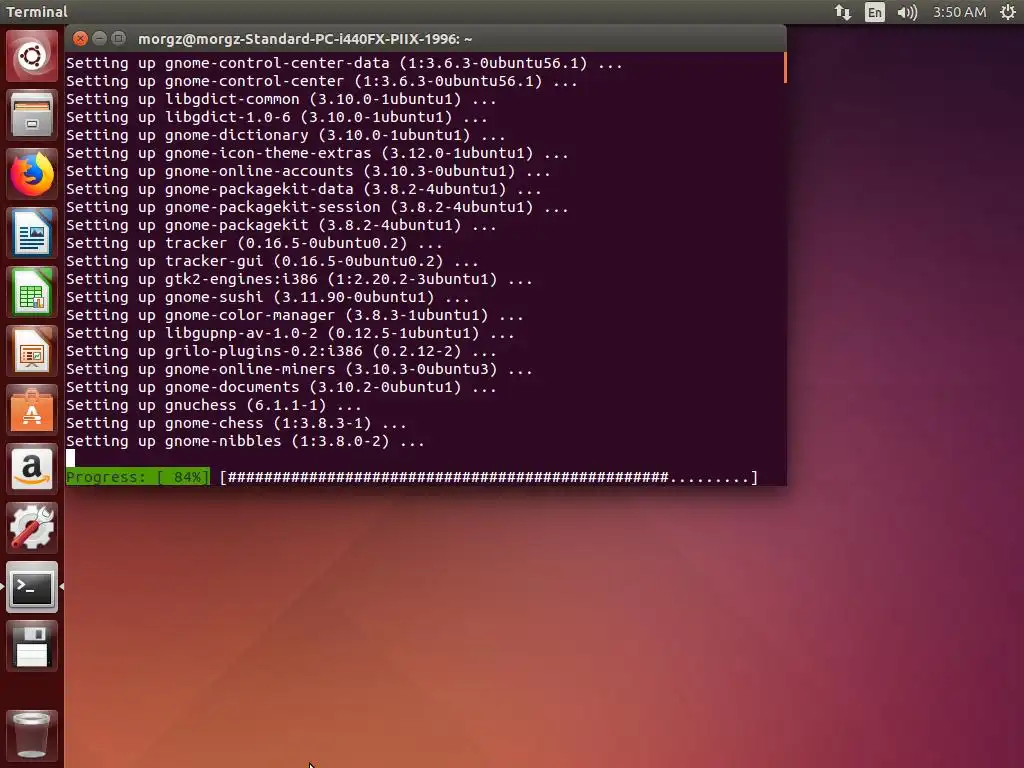Close the terminal window
Screen dimensions: 1024x768
click(80, 39)
